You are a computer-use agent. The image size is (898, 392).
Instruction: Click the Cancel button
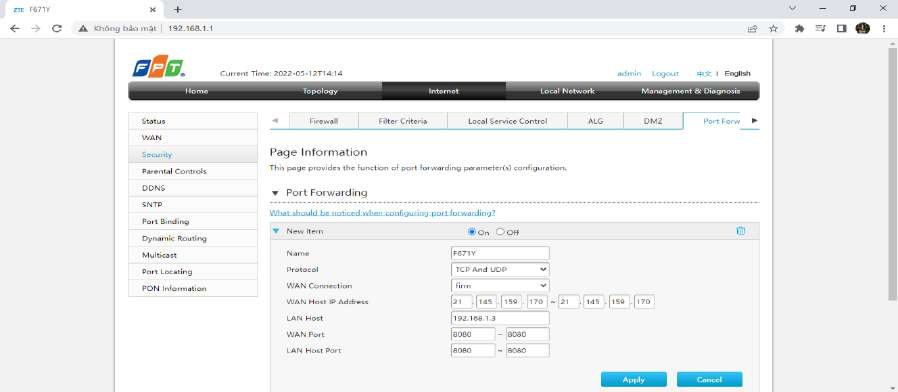coord(709,379)
